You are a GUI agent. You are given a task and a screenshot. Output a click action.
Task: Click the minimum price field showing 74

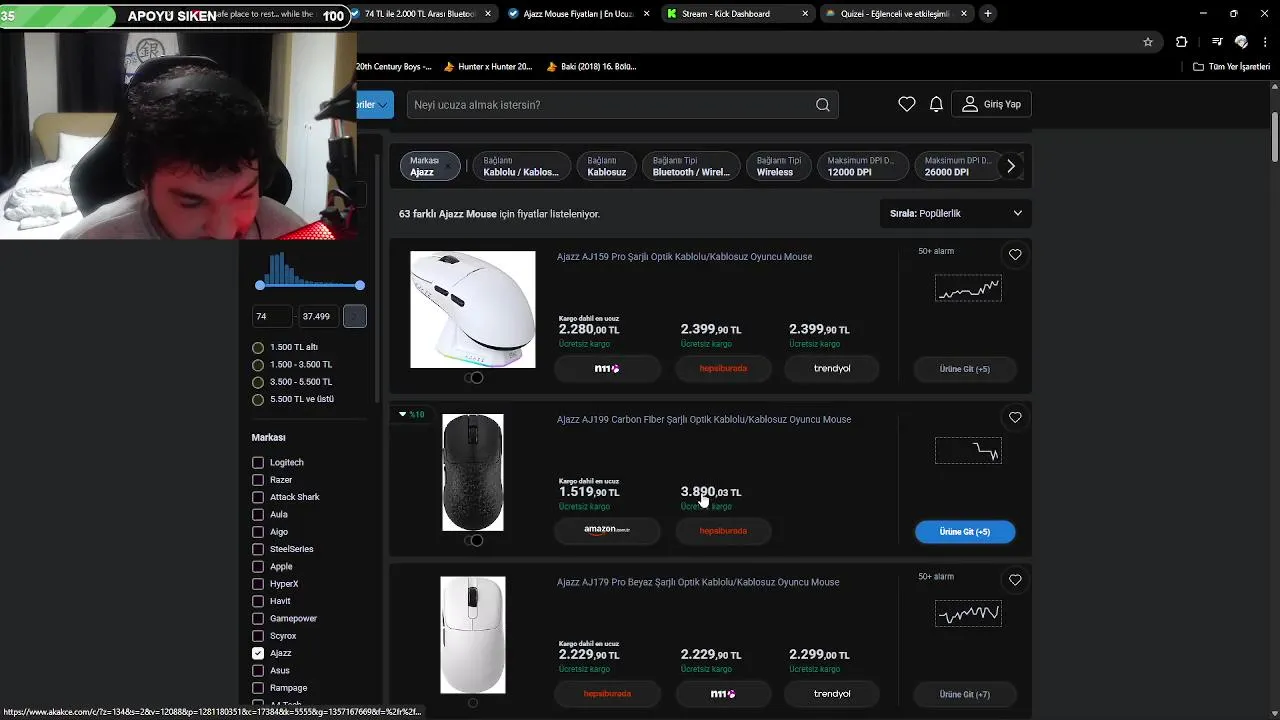coord(272,316)
